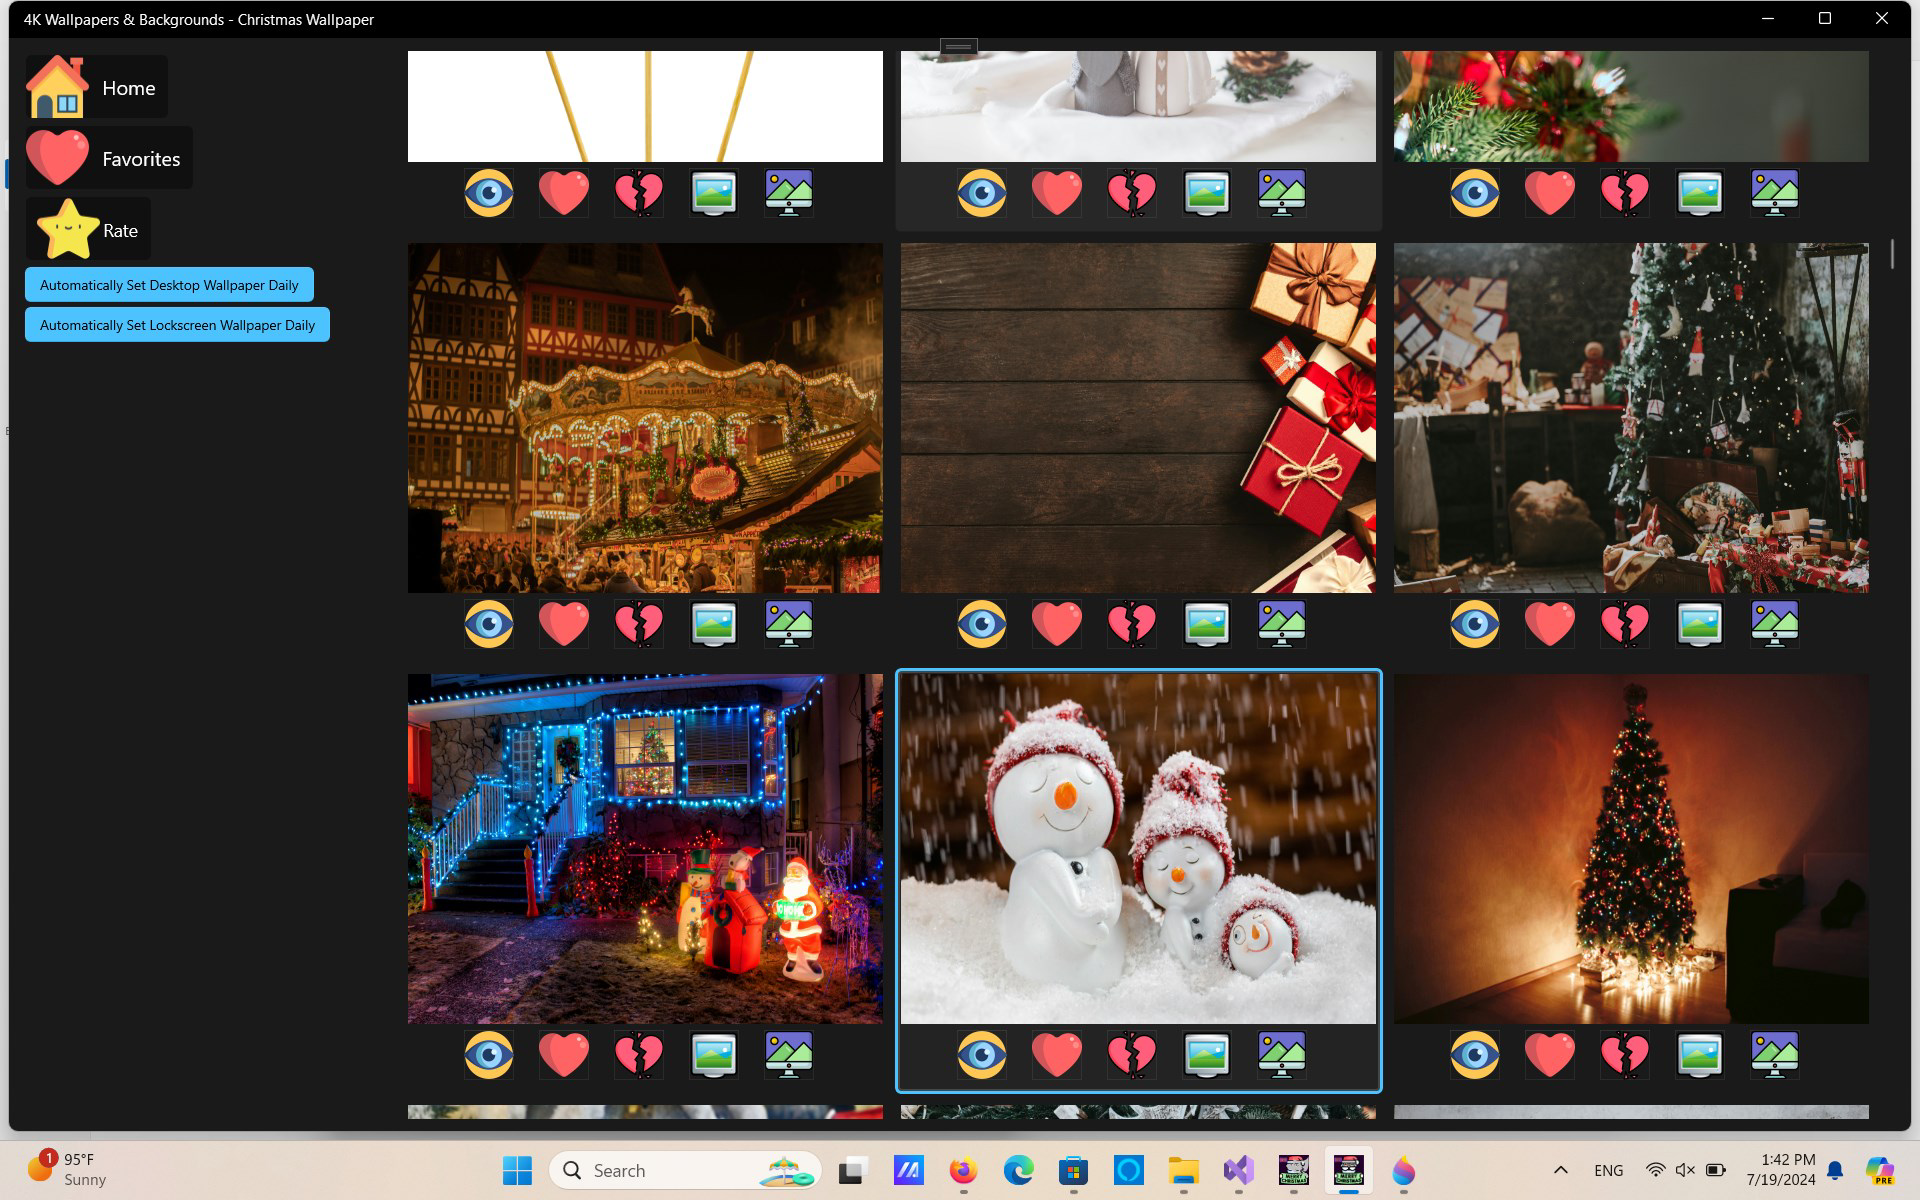Favorite the gift boxes on wood wallpaper
Screen dimensions: 1920x1200
[x=1056, y=624]
